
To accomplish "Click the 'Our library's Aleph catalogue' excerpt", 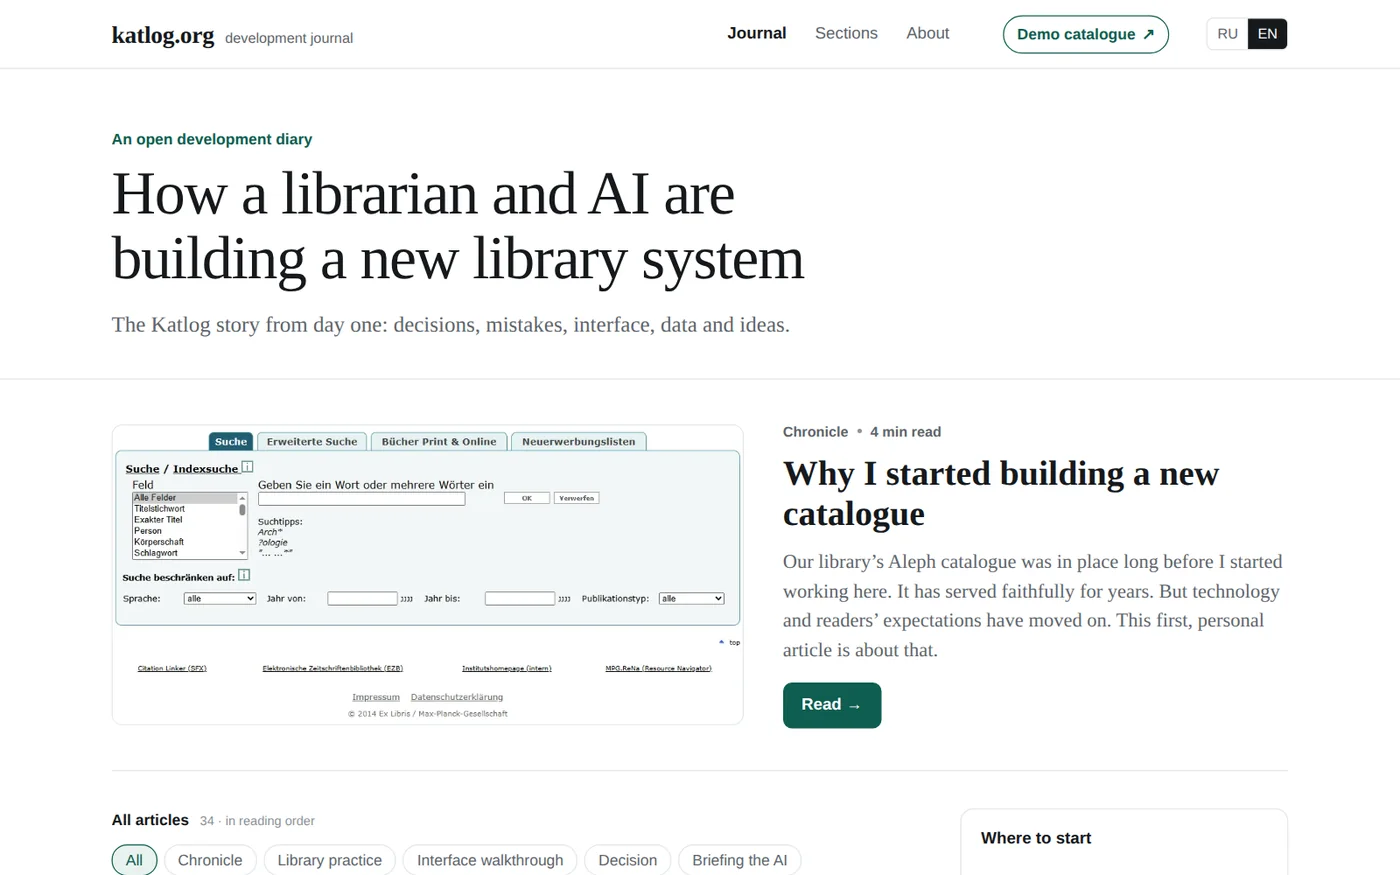I will 1033,606.
